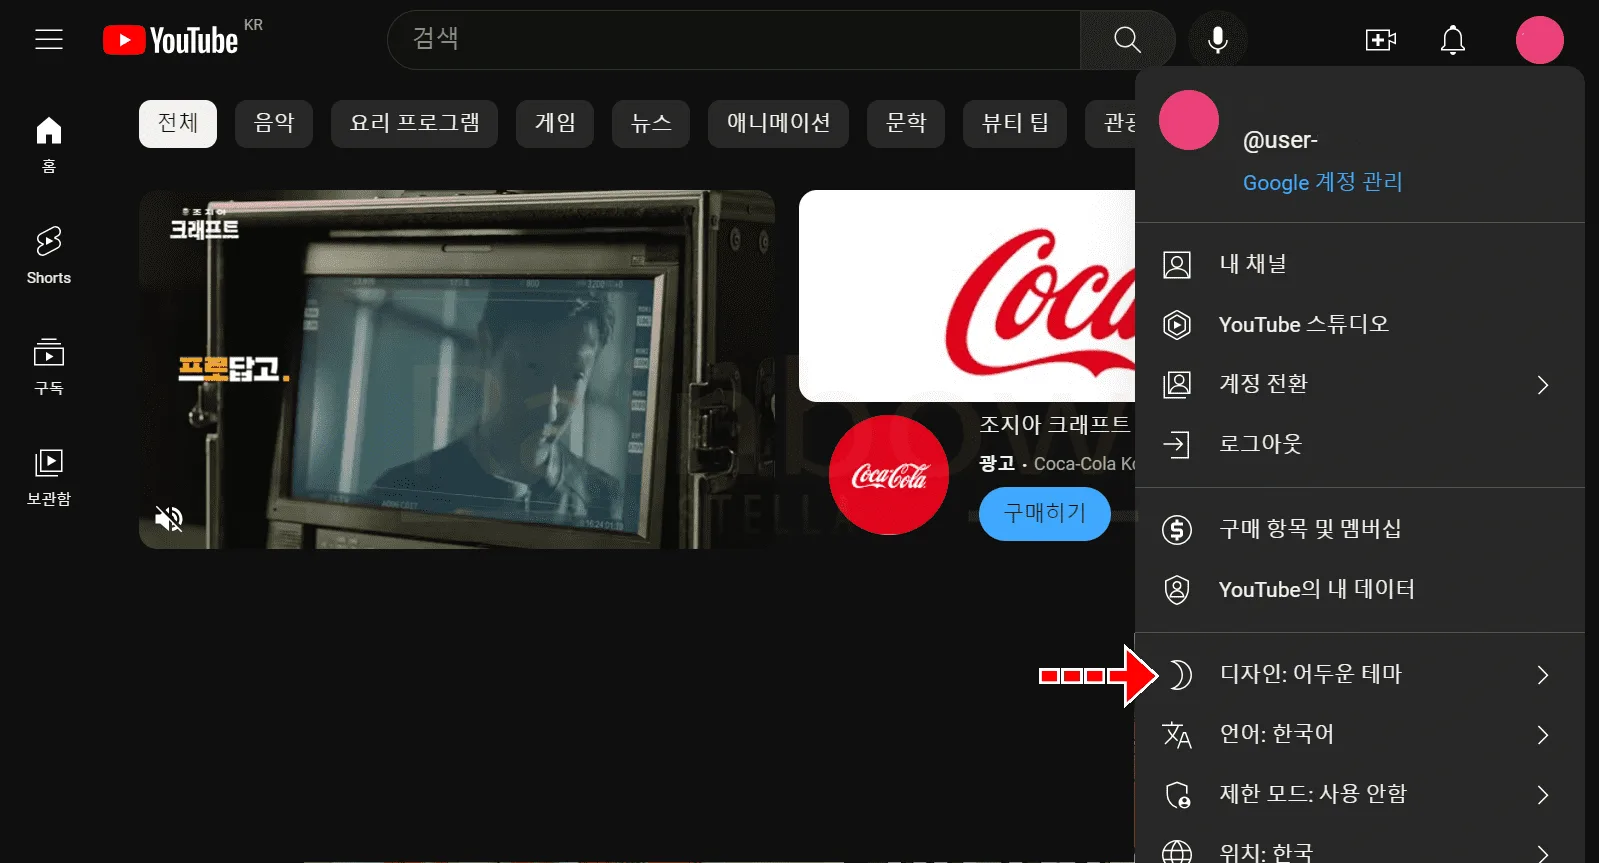Open YouTube의 내 데이터
The width and height of the screenshot is (1599, 863).
1360,590
